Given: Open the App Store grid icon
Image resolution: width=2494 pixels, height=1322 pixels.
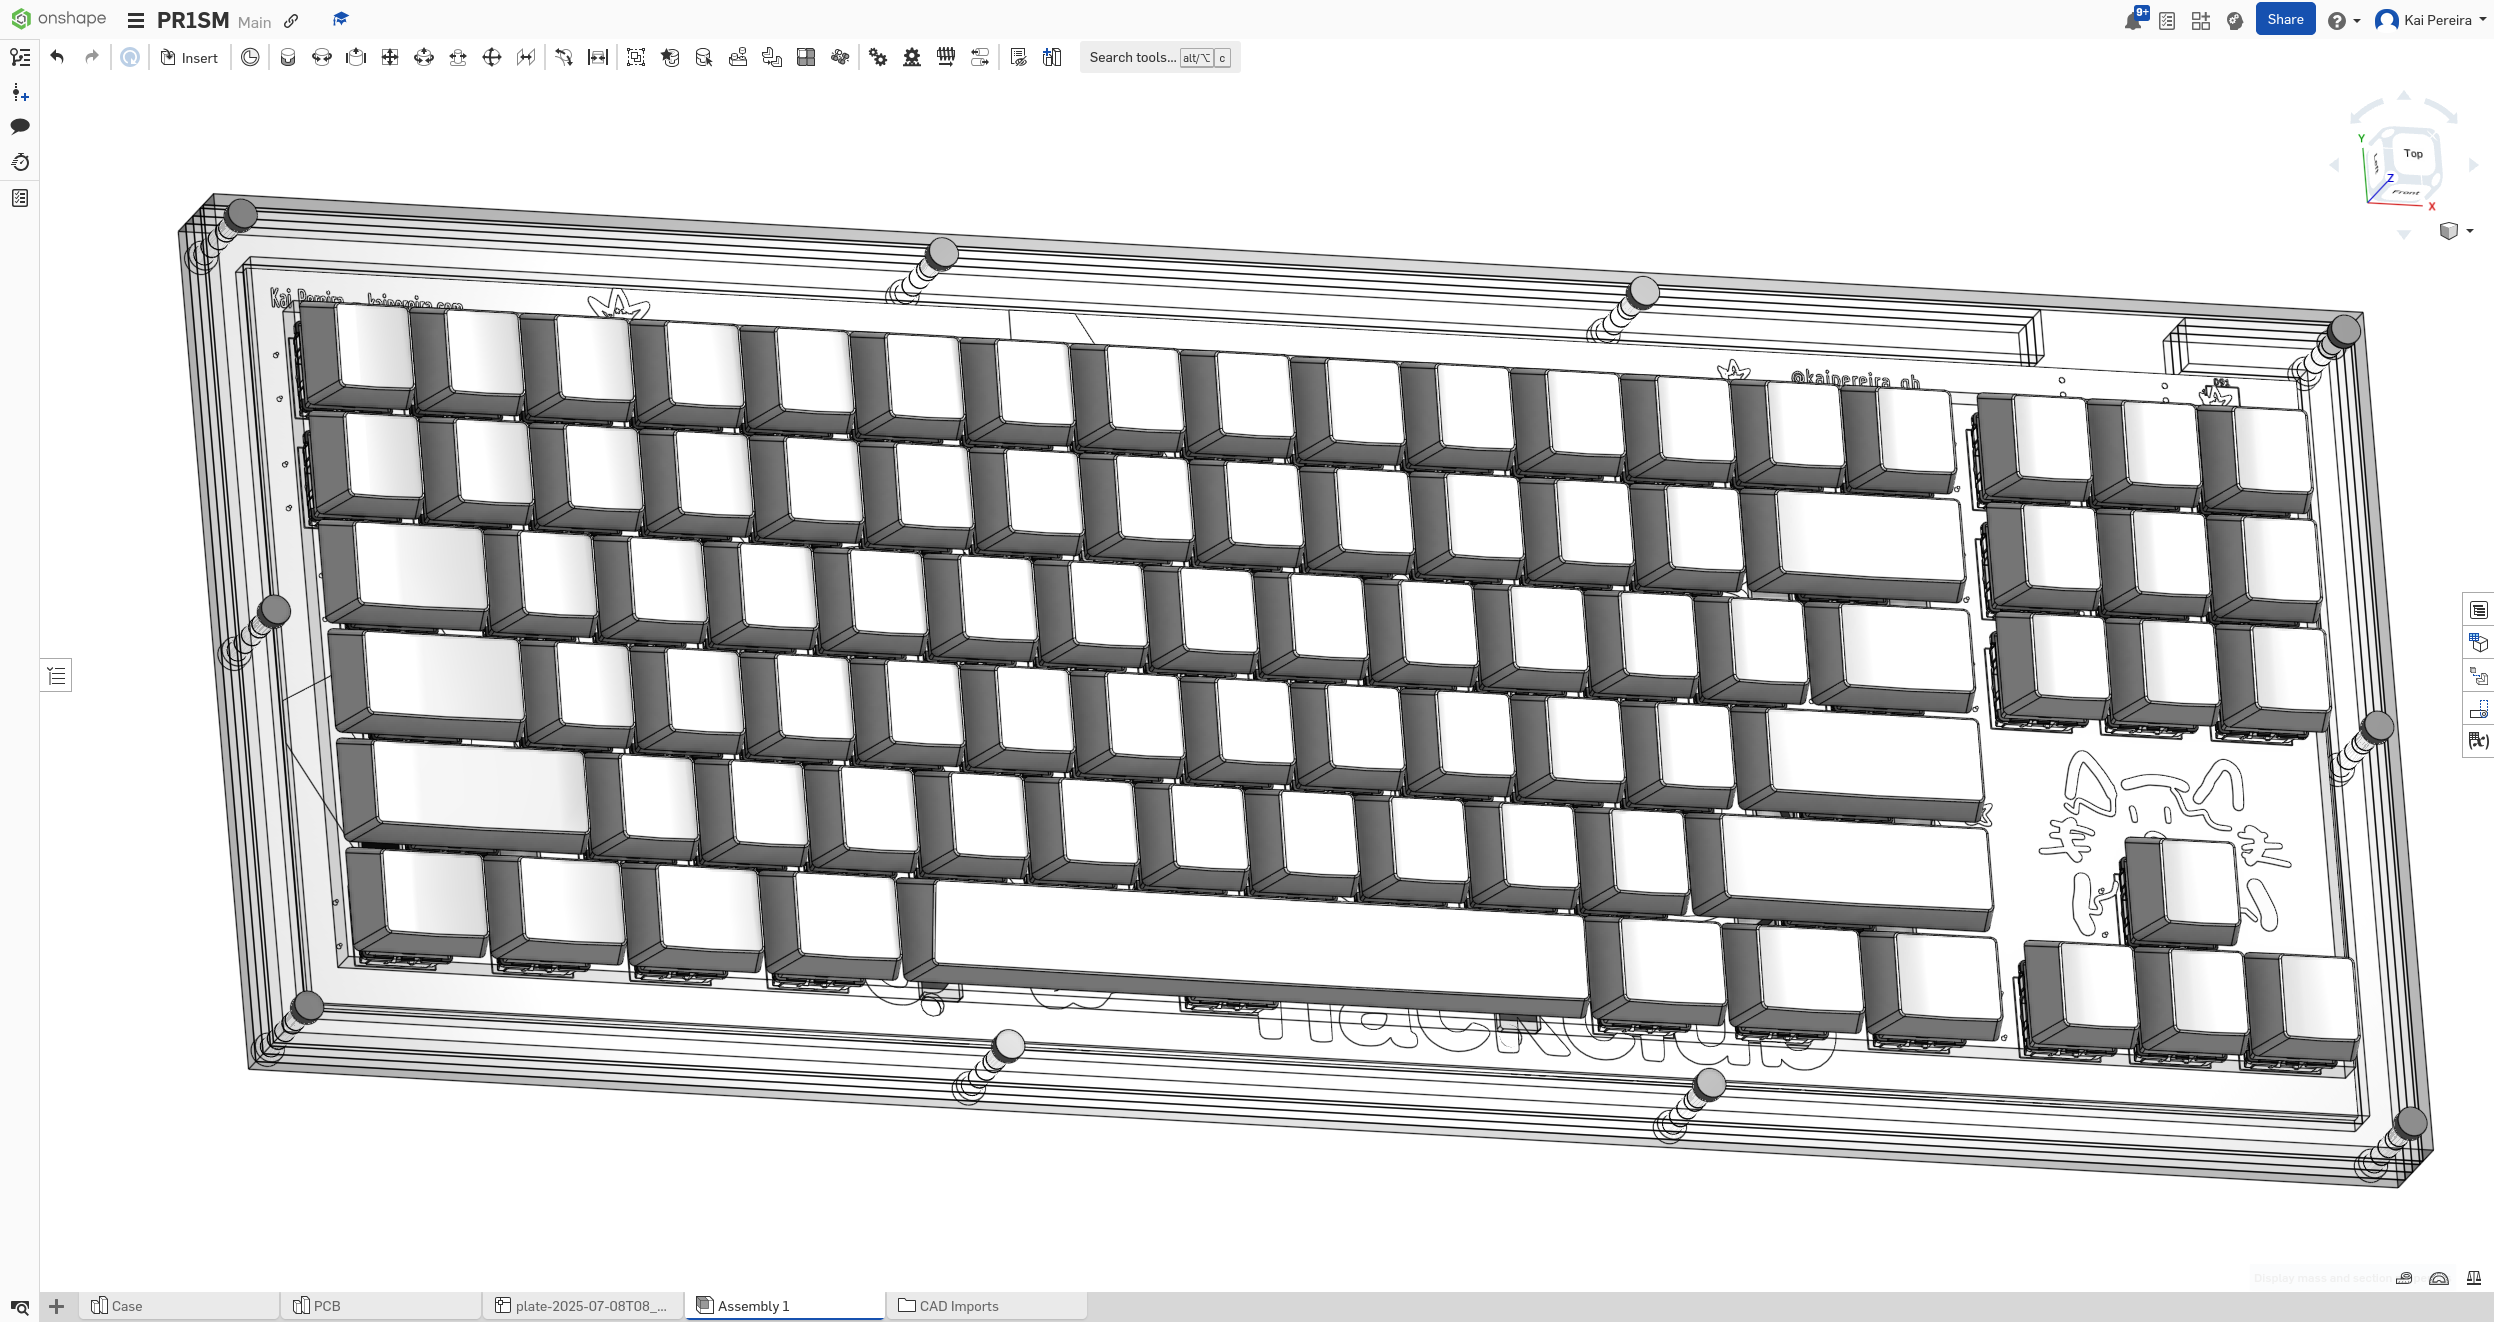Looking at the screenshot, I should [x=2201, y=20].
